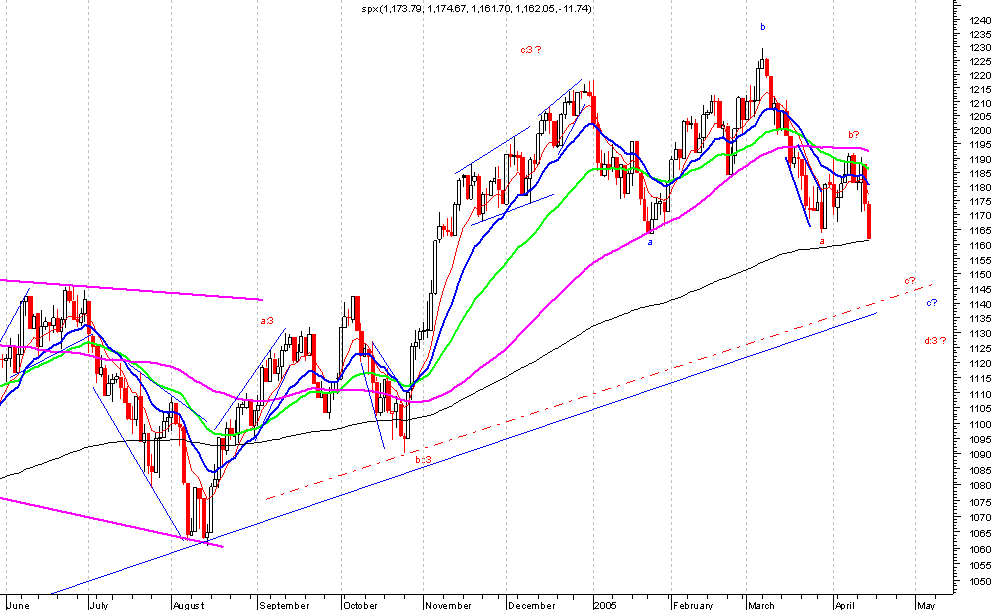The width and height of the screenshot is (994, 610).
Task: Select the 1200 price axis value
Action: [980, 131]
